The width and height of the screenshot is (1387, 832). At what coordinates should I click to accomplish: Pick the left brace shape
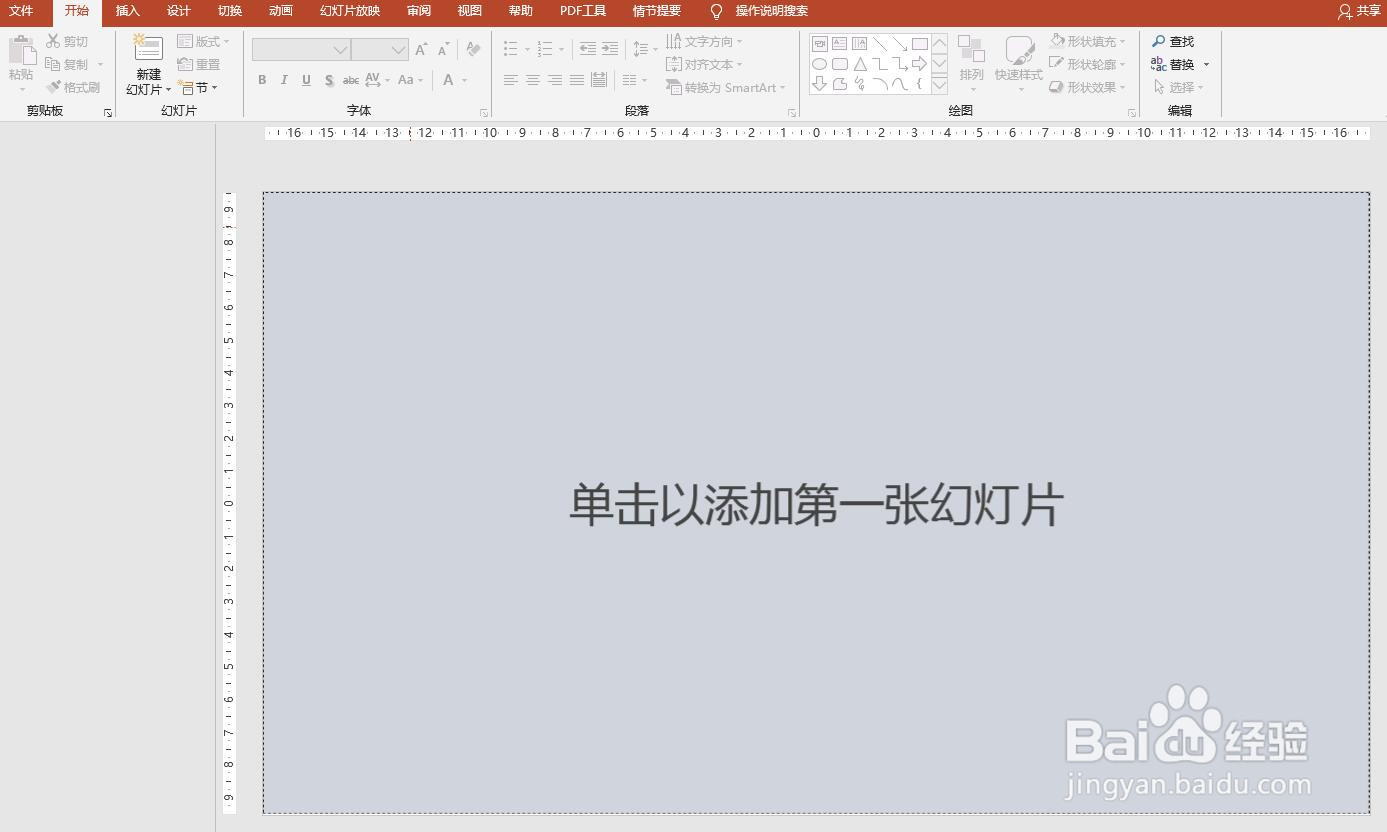(920, 84)
